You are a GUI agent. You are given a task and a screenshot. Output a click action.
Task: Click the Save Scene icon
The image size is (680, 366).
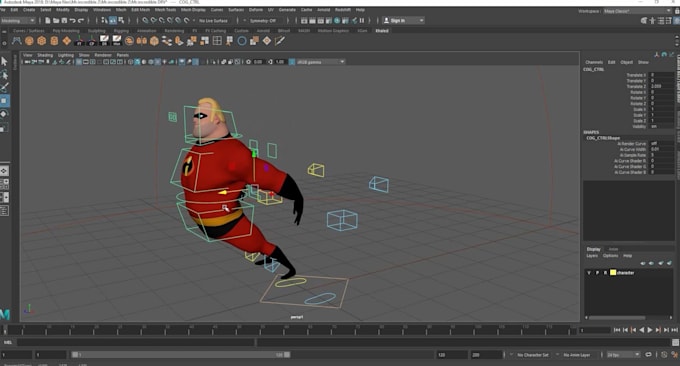pos(64,20)
